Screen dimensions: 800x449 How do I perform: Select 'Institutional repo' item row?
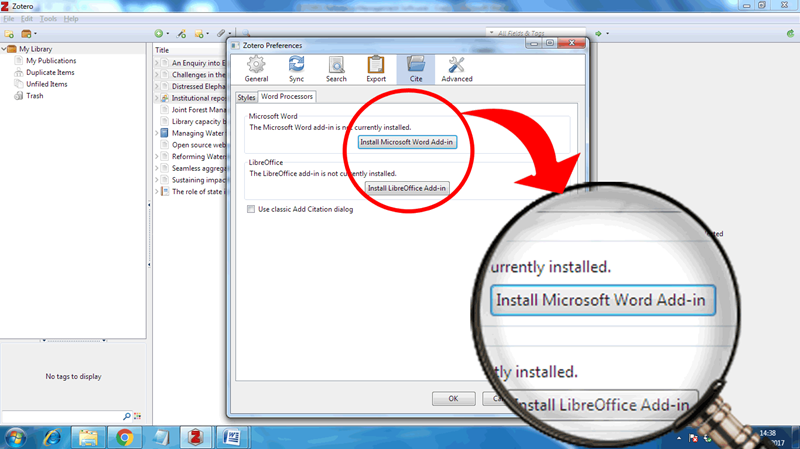192,98
